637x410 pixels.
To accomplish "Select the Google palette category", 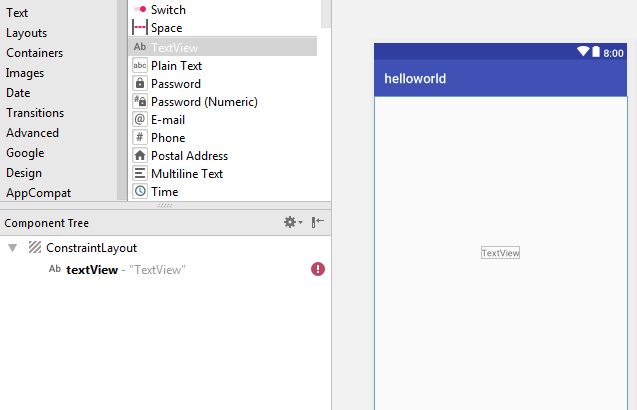I will 25,153.
